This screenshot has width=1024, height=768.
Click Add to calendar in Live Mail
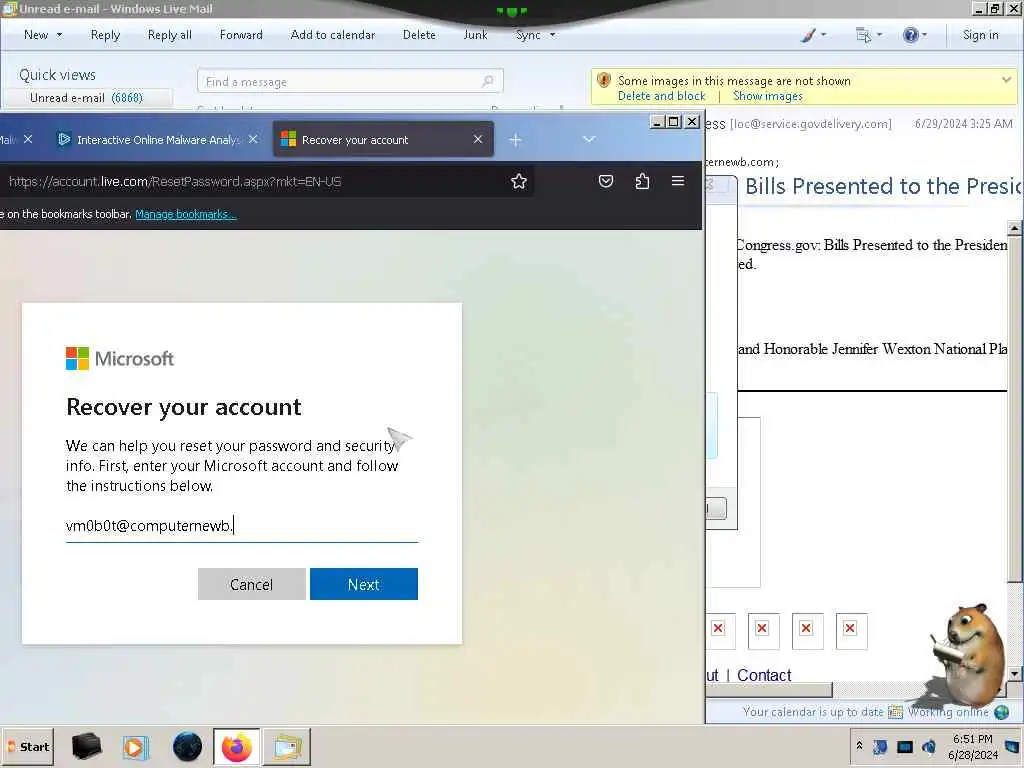coord(332,35)
